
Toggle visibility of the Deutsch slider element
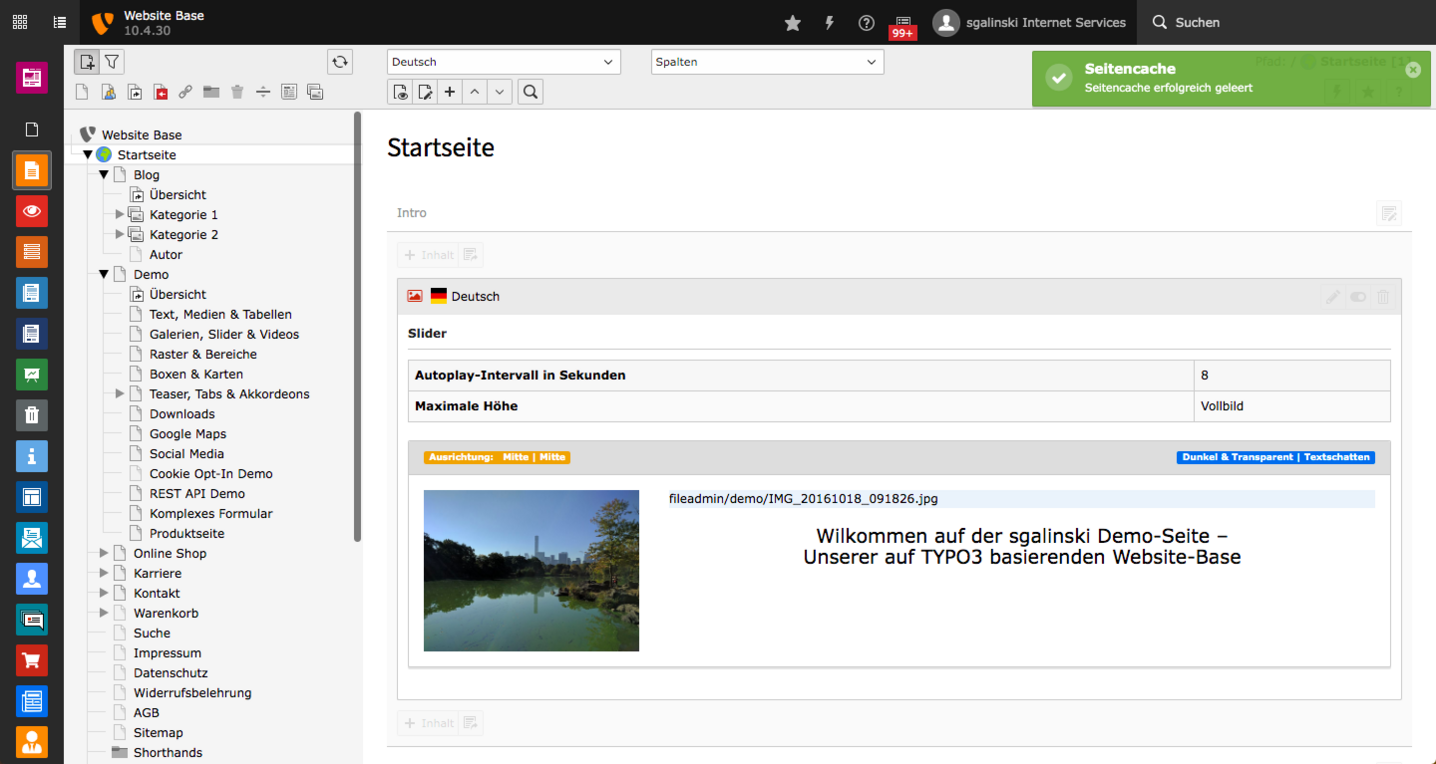1358,296
